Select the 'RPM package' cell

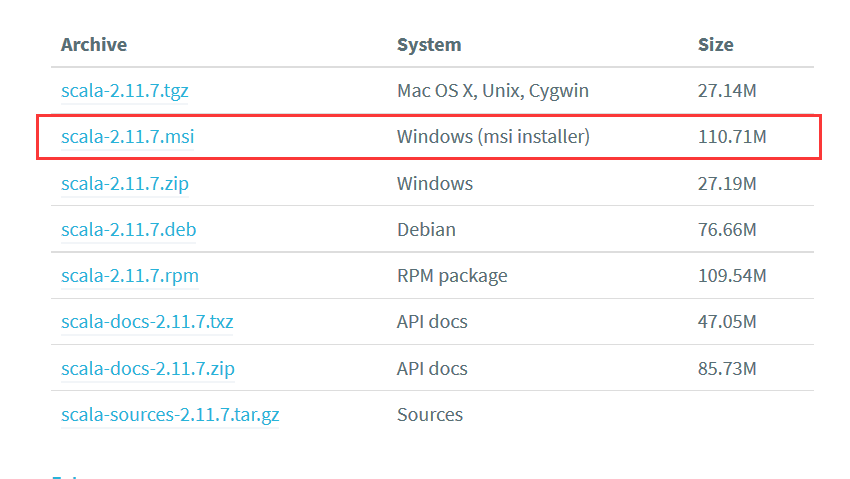[x=452, y=276]
